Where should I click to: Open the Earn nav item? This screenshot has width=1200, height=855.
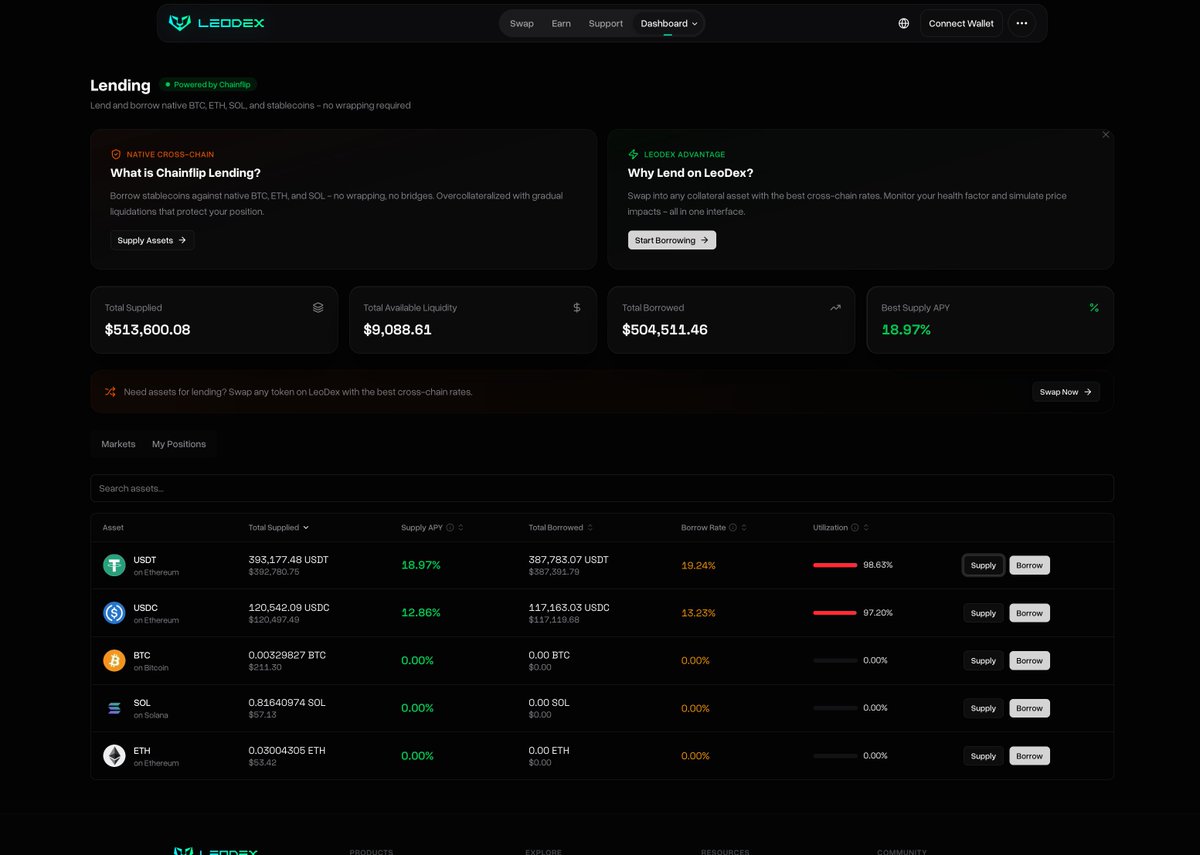tap(561, 23)
